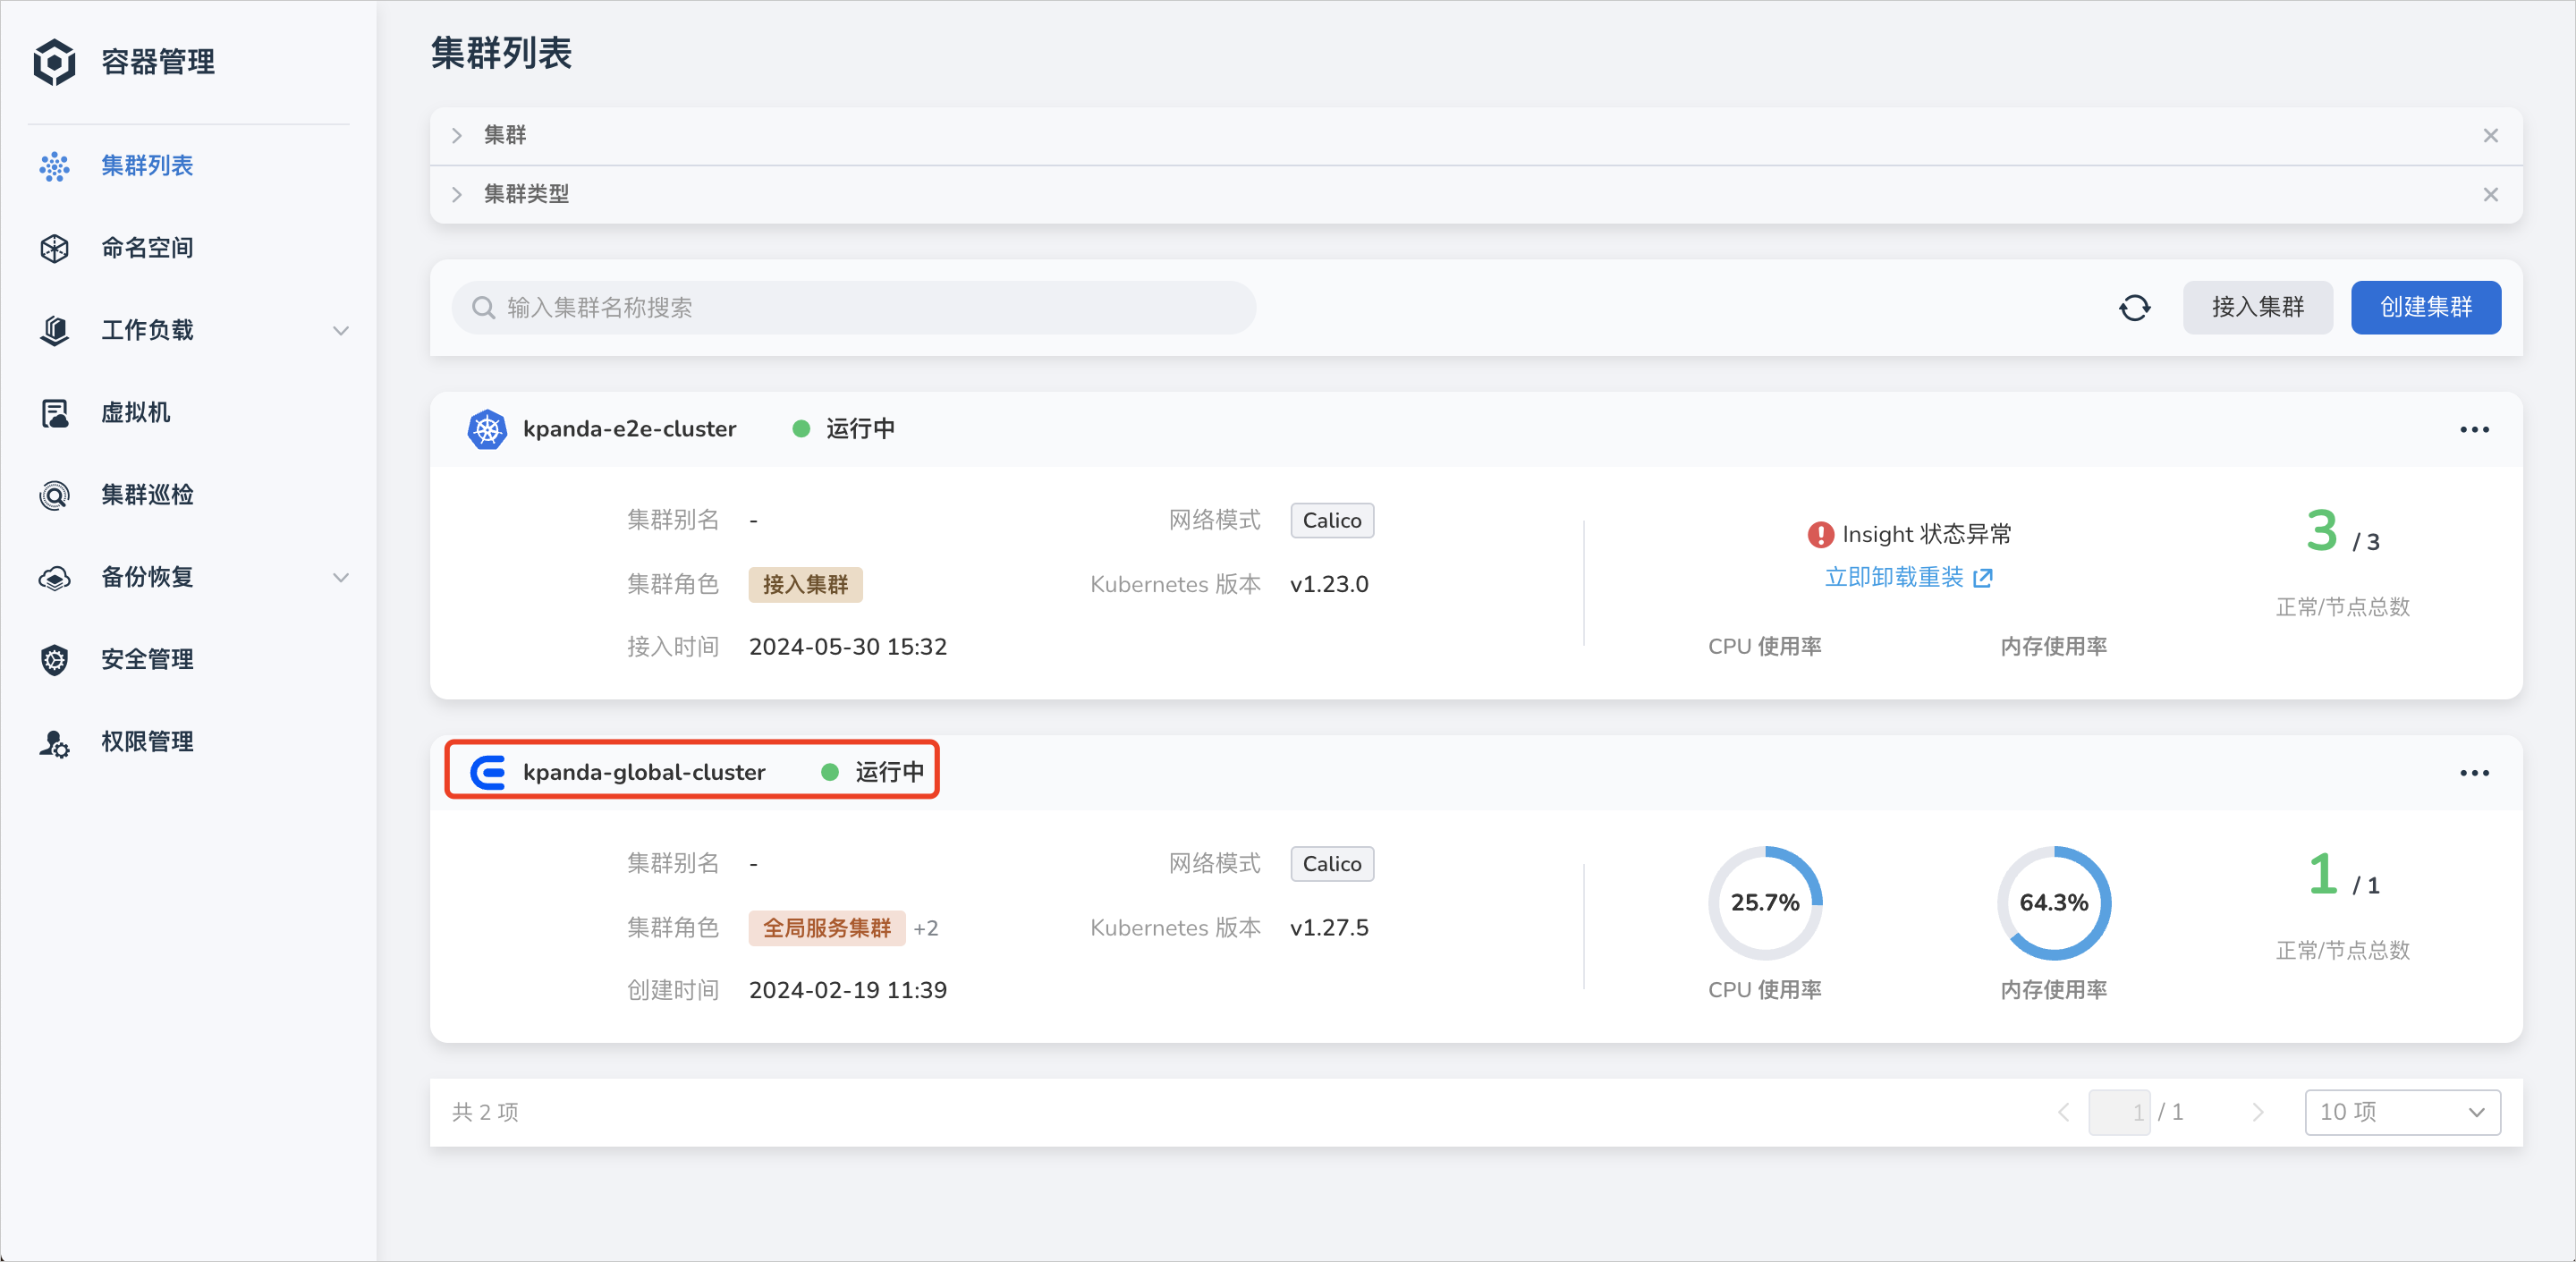This screenshot has width=2576, height=1262.
Task: Click the 64.3% memory usage ring
Action: coord(2053,904)
